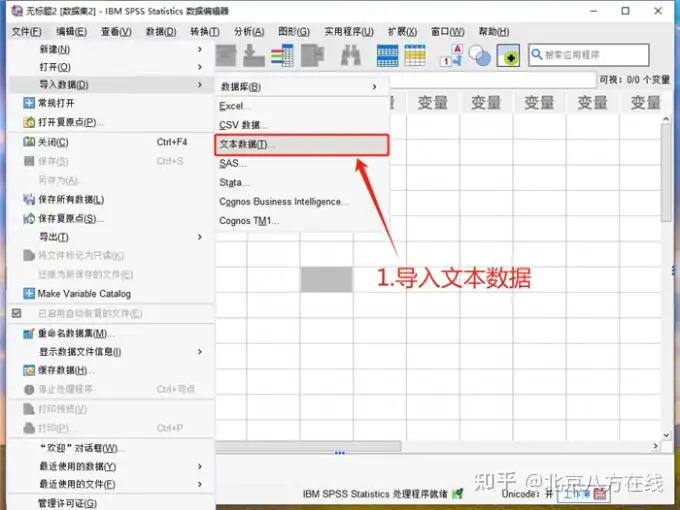Open the 扩展(X) menu
The width and height of the screenshot is (680, 510).
click(402, 32)
